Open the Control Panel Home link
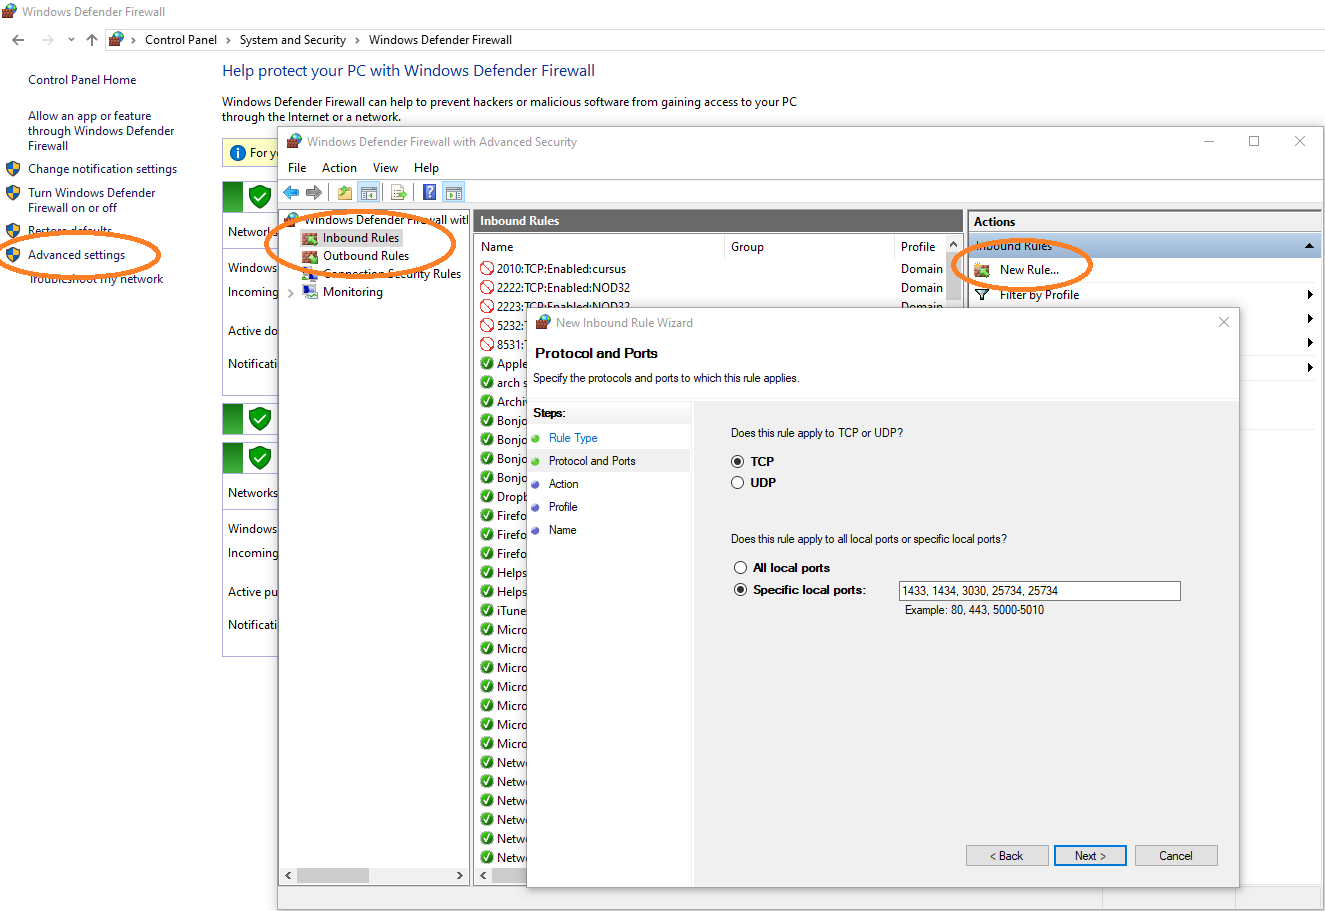1325x911 pixels. pos(82,80)
